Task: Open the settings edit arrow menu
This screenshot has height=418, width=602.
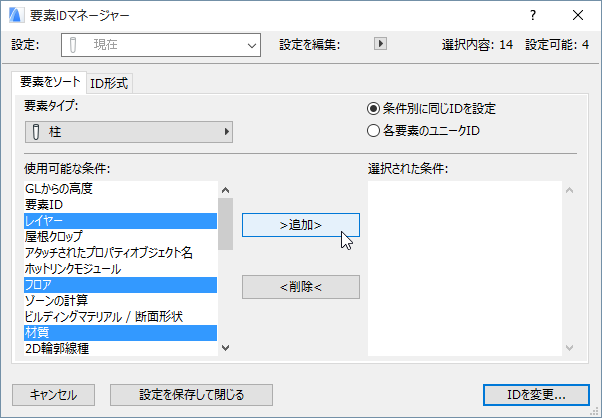Action: point(379,44)
